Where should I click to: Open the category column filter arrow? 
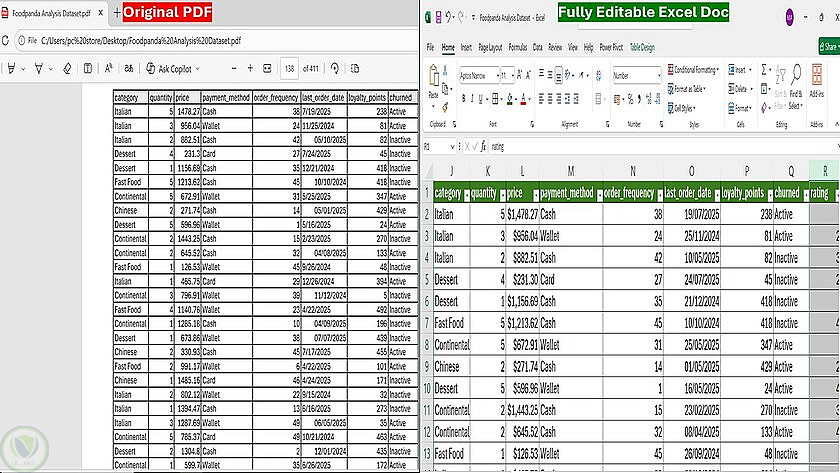click(467, 196)
